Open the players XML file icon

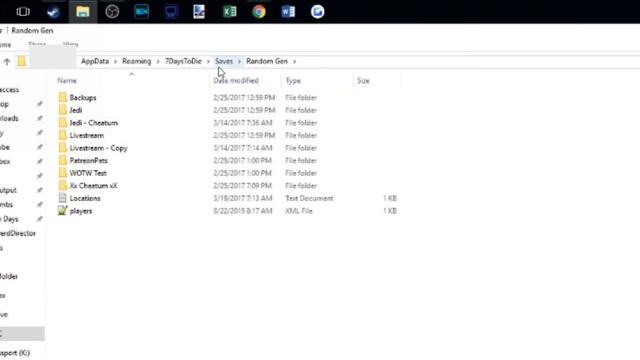(62, 211)
